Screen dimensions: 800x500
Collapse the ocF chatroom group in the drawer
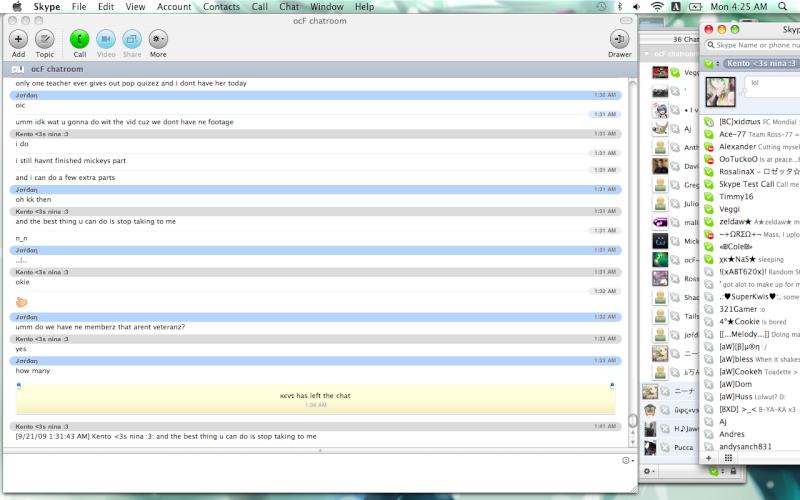click(646, 54)
